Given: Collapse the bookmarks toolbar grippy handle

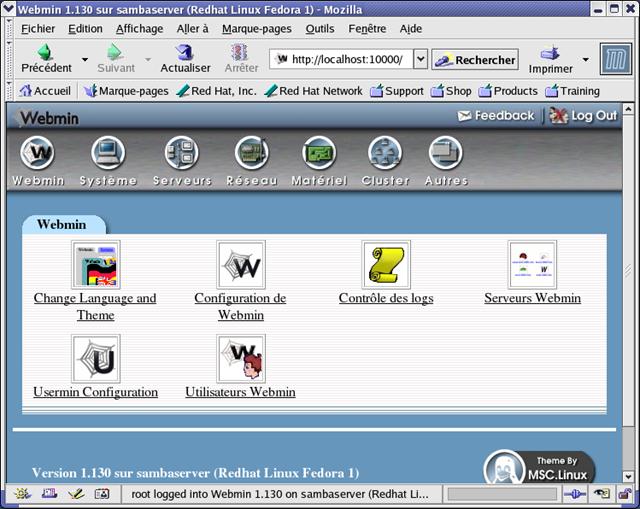Looking at the screenshot, I should (x=10, y=91).
